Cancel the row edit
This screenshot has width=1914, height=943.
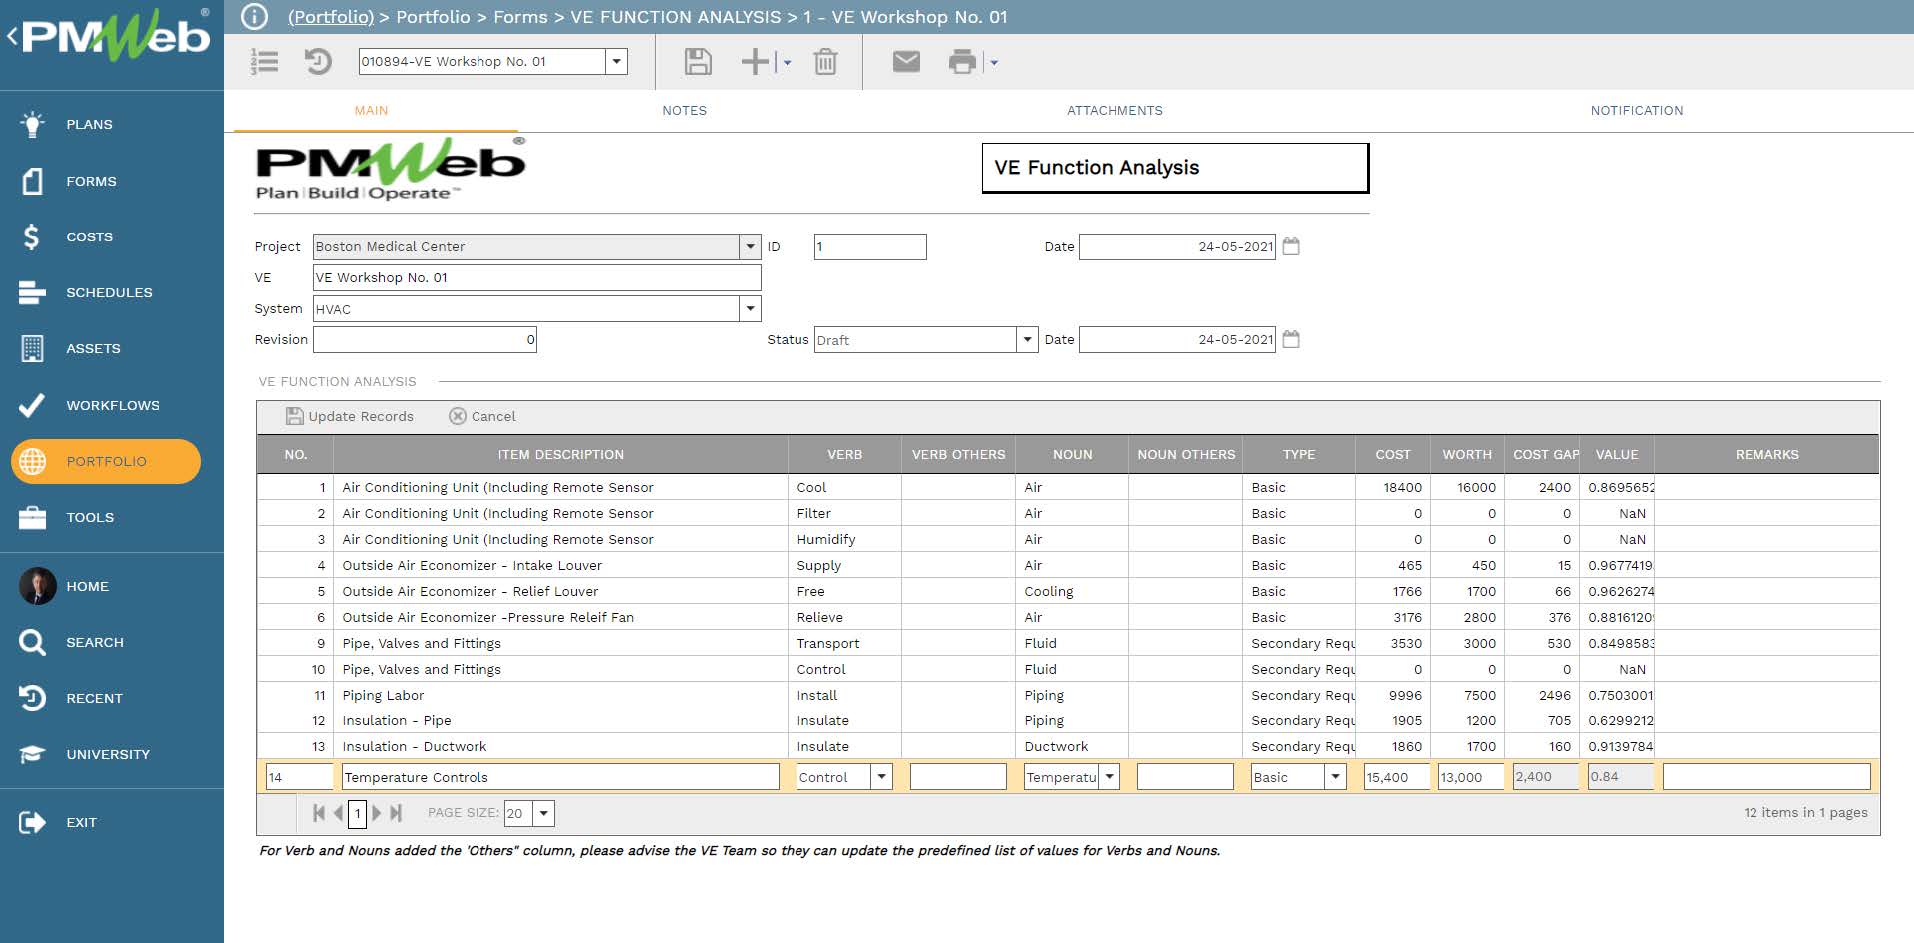(x=483, y=417)
